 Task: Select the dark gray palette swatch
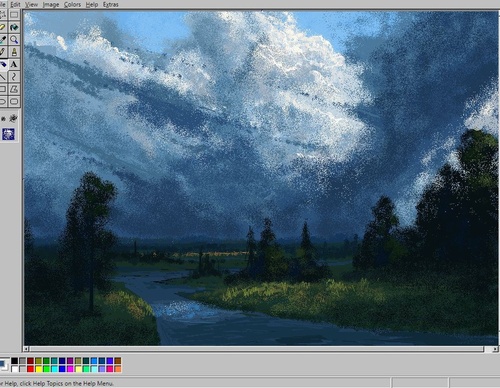[23, 361]
